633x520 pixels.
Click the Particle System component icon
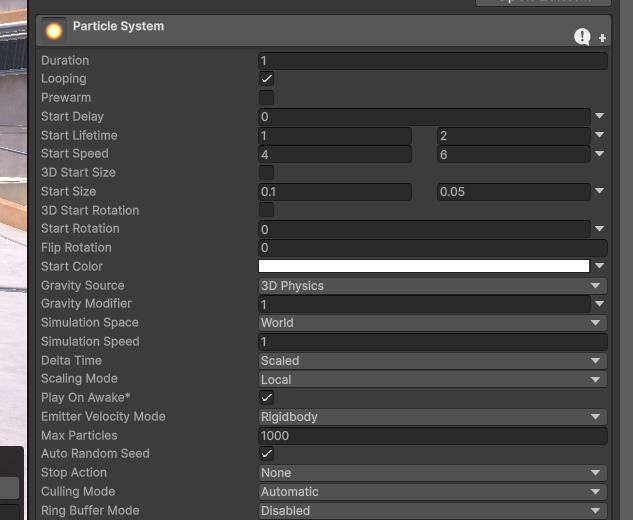(54, 30)
